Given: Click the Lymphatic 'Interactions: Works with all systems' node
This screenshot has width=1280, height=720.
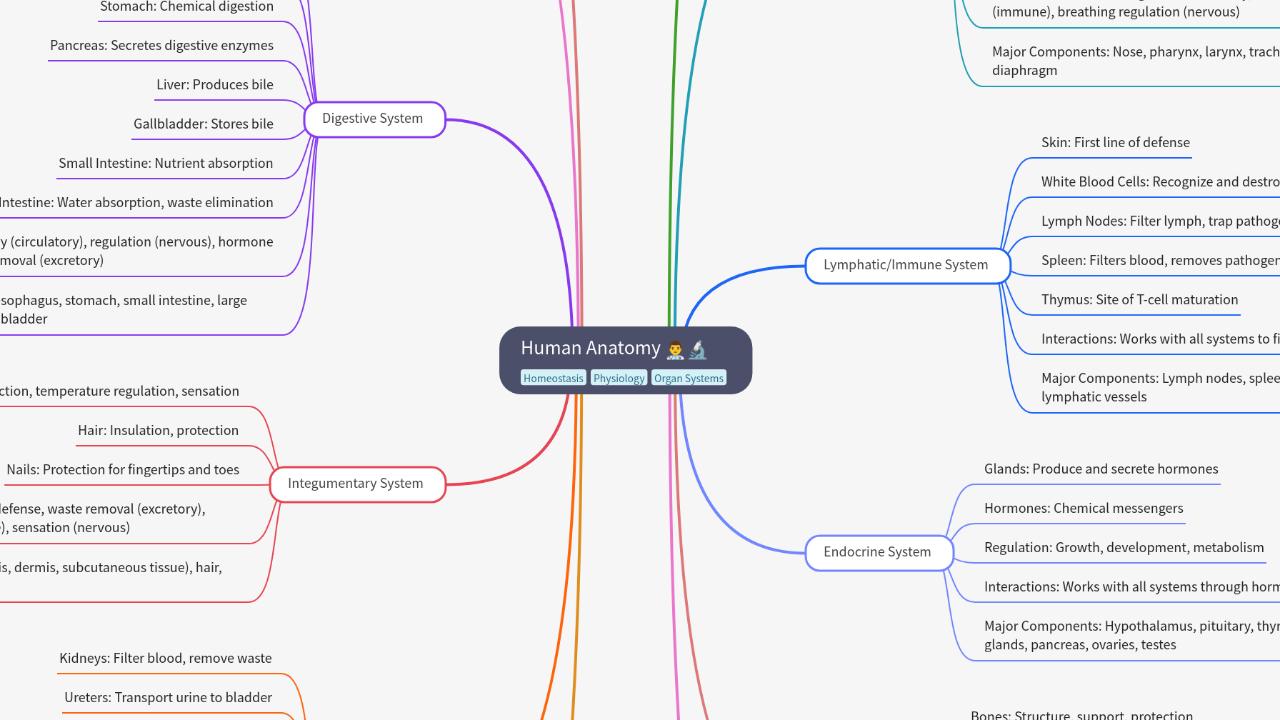Looking at the screenshot, I should [1160, 339].
